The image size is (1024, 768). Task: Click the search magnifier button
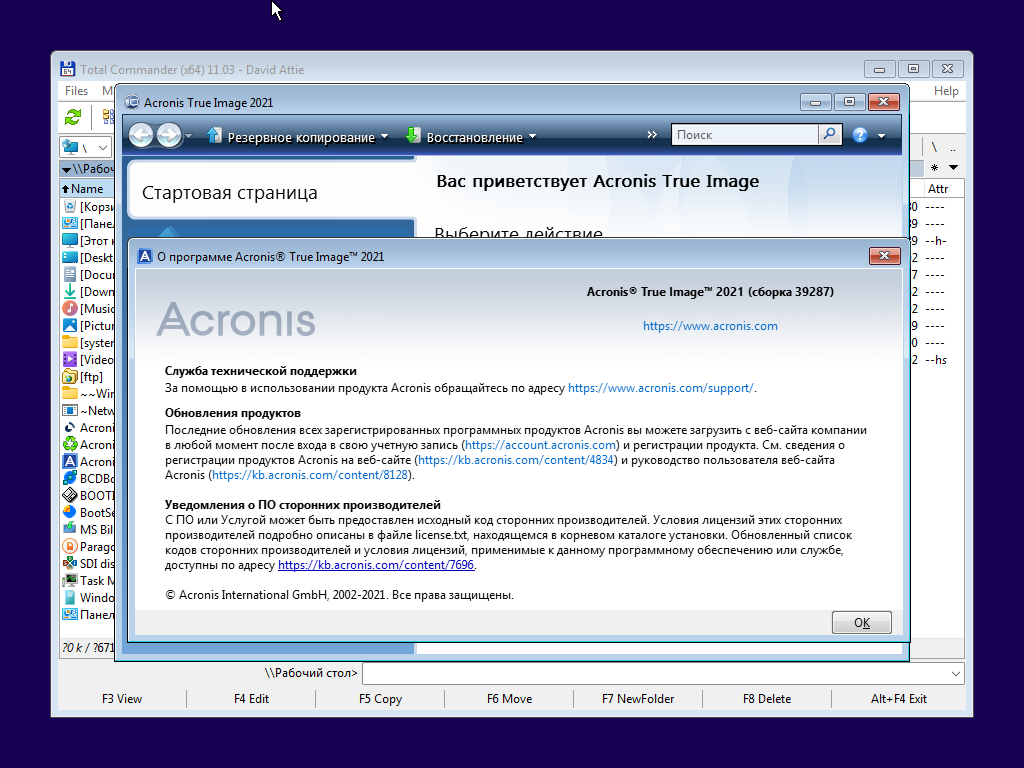click(x=829, y=135)
